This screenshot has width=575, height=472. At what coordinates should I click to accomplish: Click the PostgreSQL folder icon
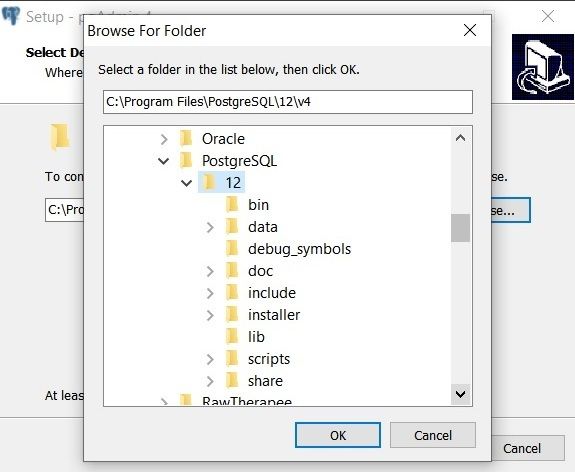click(x=186, y=161)
